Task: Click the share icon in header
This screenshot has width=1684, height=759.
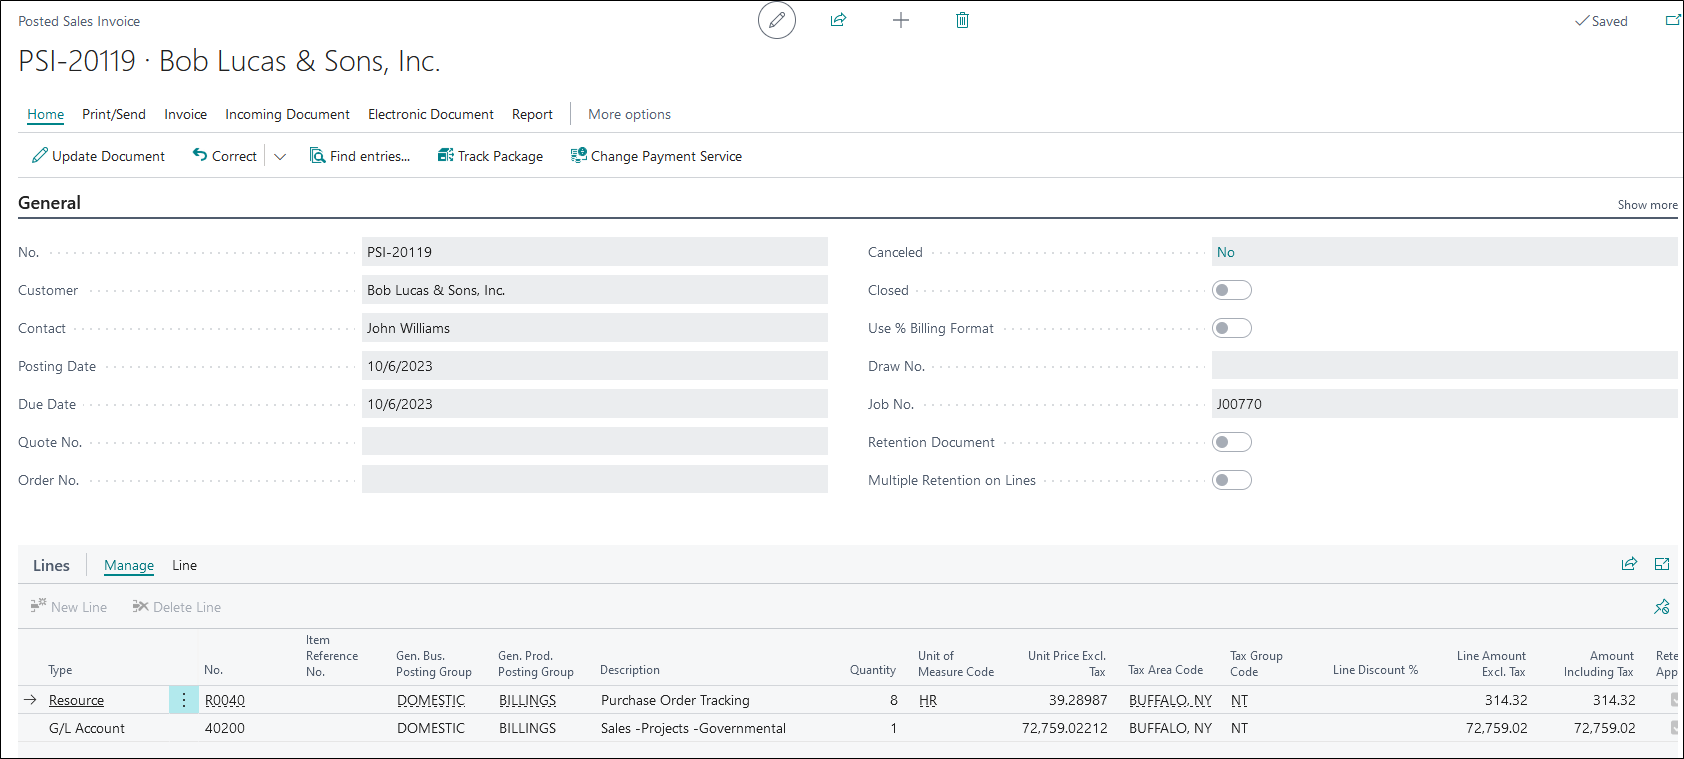Action: 838,20
